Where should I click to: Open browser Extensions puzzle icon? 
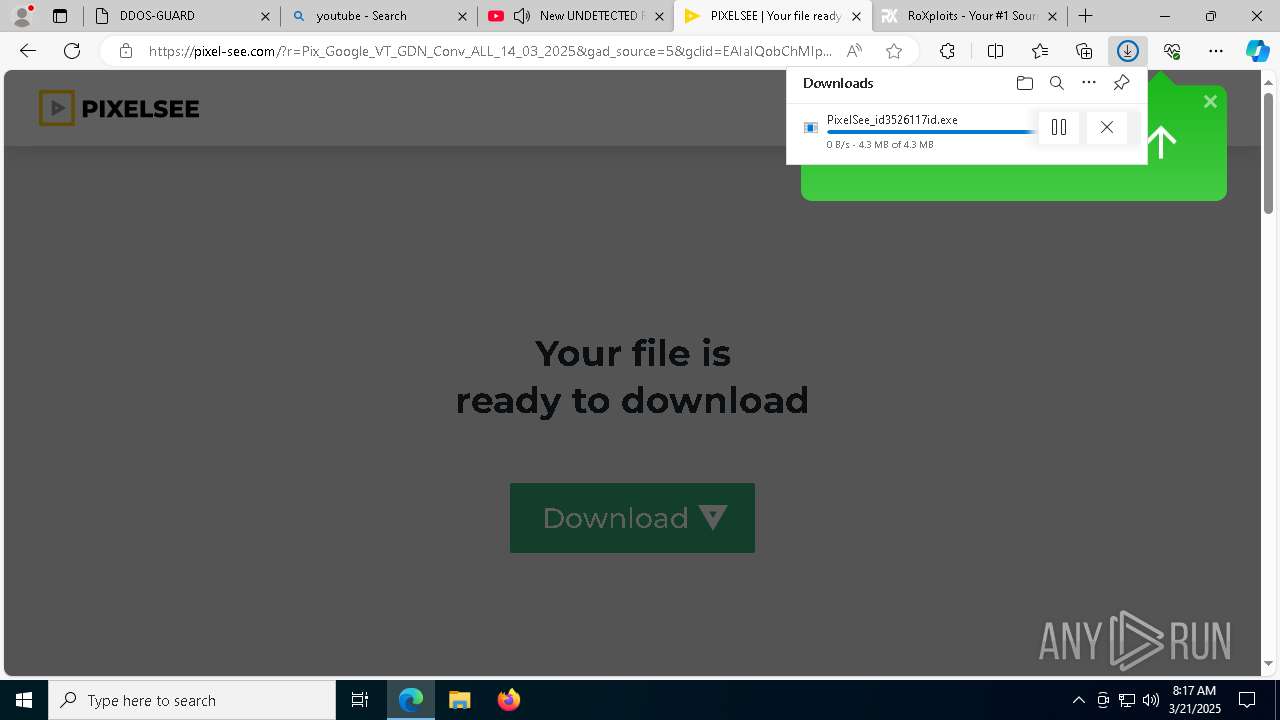(947, 51)
